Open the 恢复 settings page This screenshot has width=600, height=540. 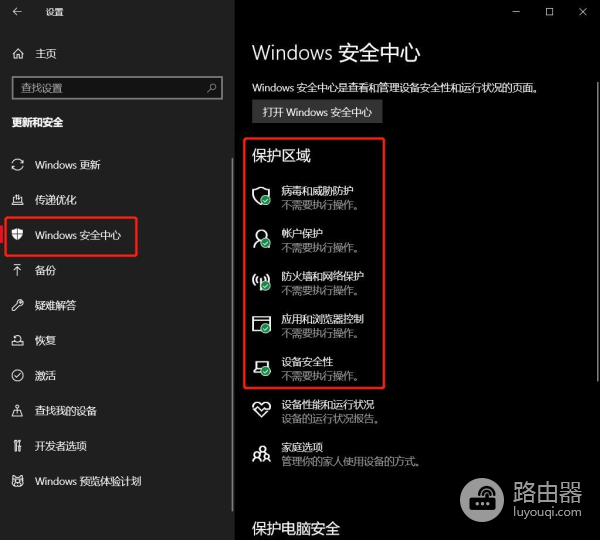coord(45,340)
